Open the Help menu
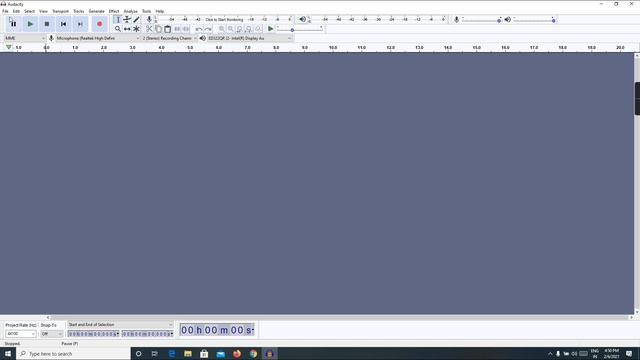The height and width of the screenshot is (360, 640). click(x=160, y=11)
